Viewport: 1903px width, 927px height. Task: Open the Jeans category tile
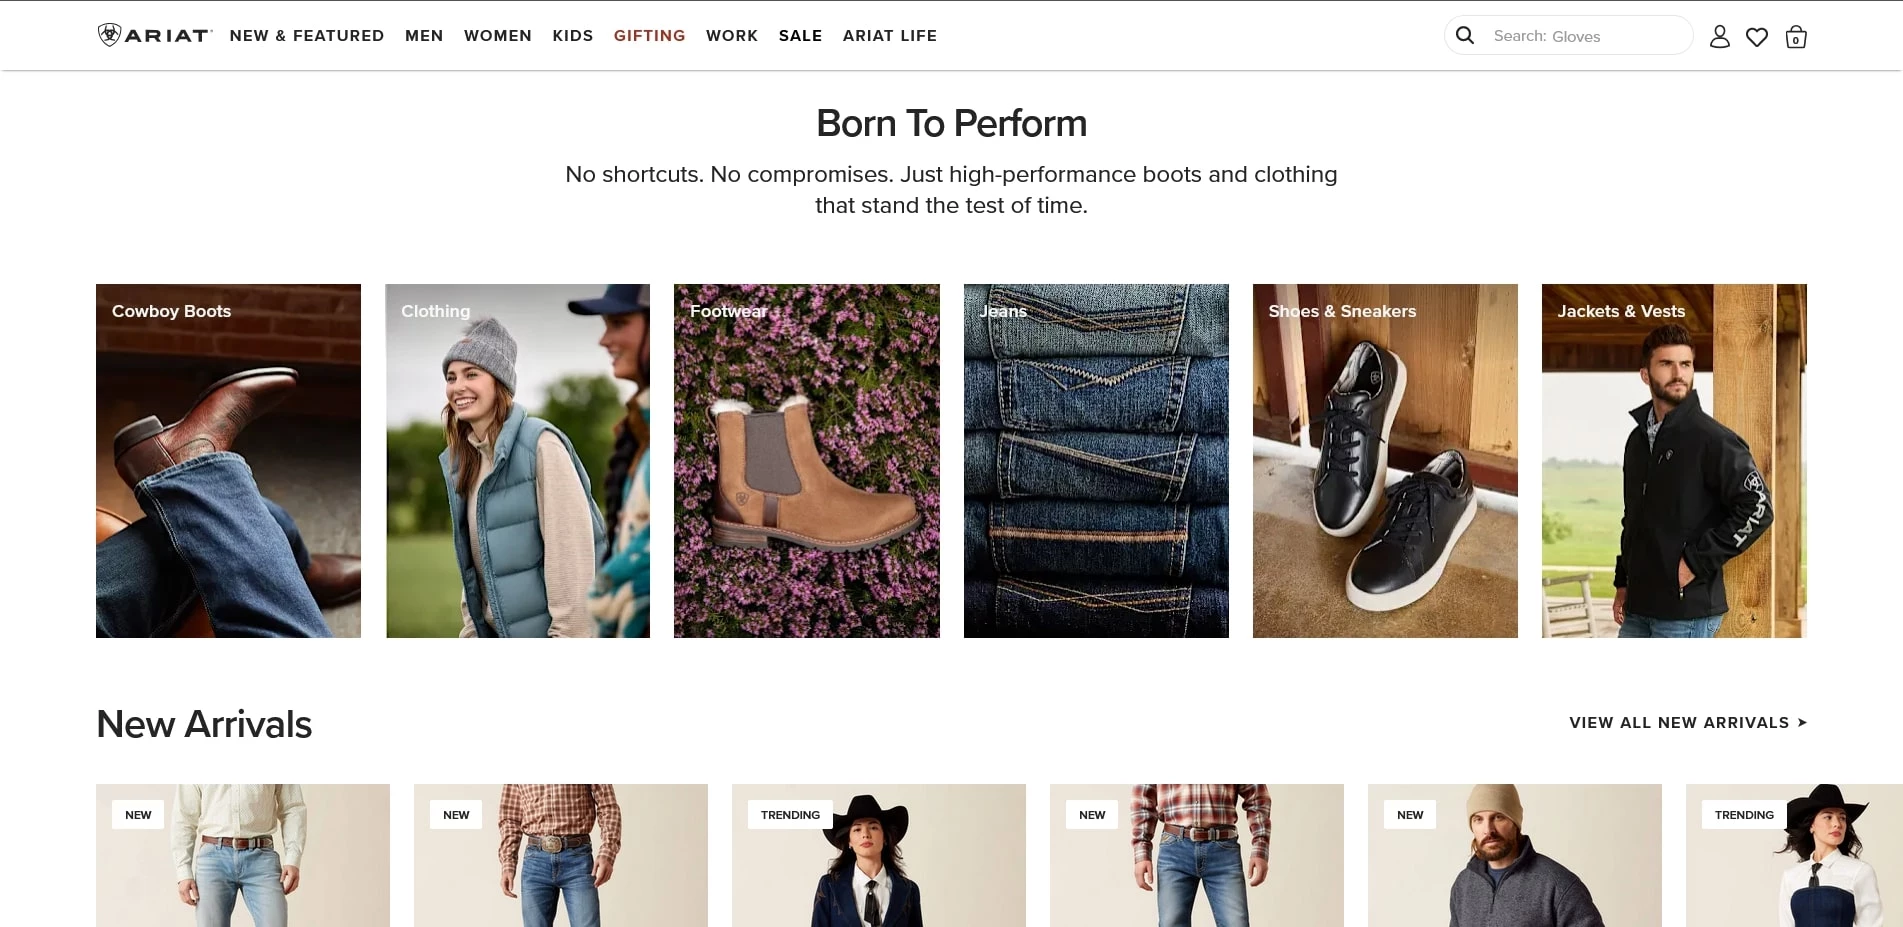[1096, 461]
